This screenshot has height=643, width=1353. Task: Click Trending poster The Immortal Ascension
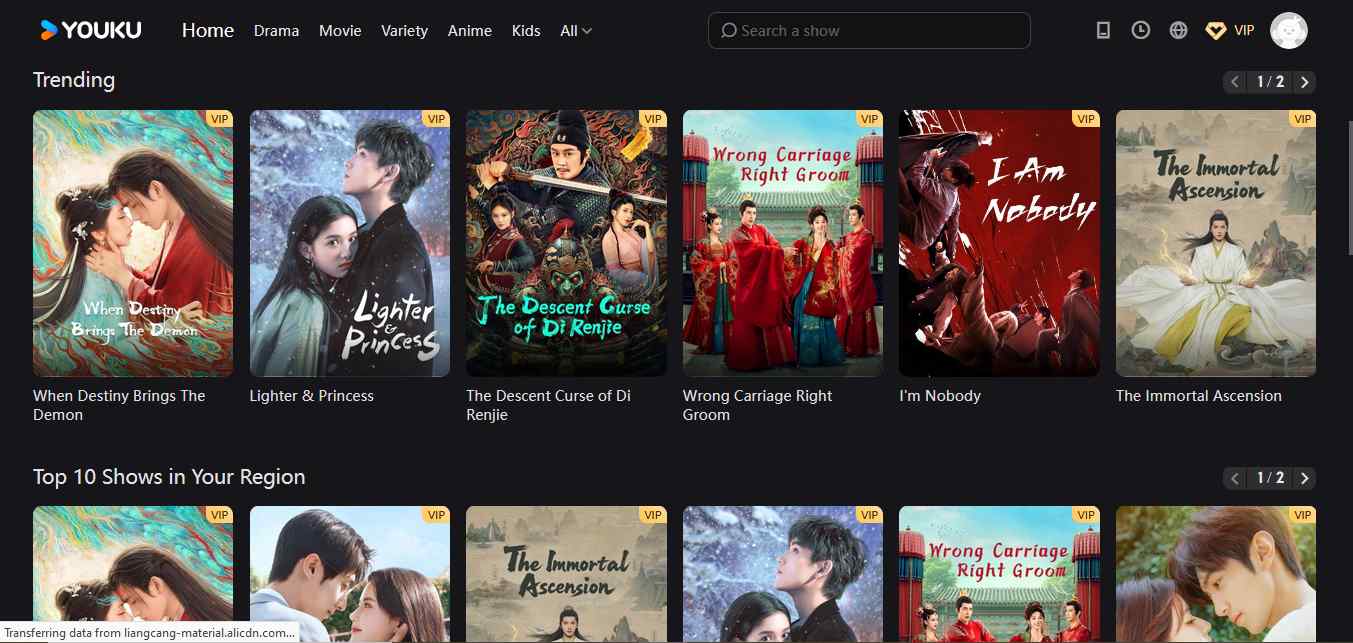pos(1216,243)
